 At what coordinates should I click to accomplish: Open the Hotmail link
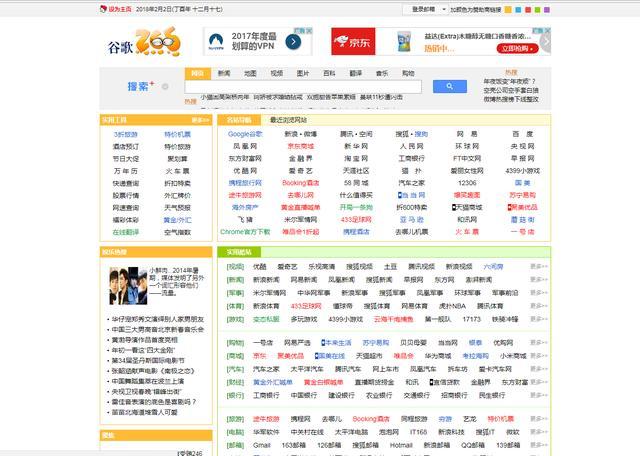401,445
